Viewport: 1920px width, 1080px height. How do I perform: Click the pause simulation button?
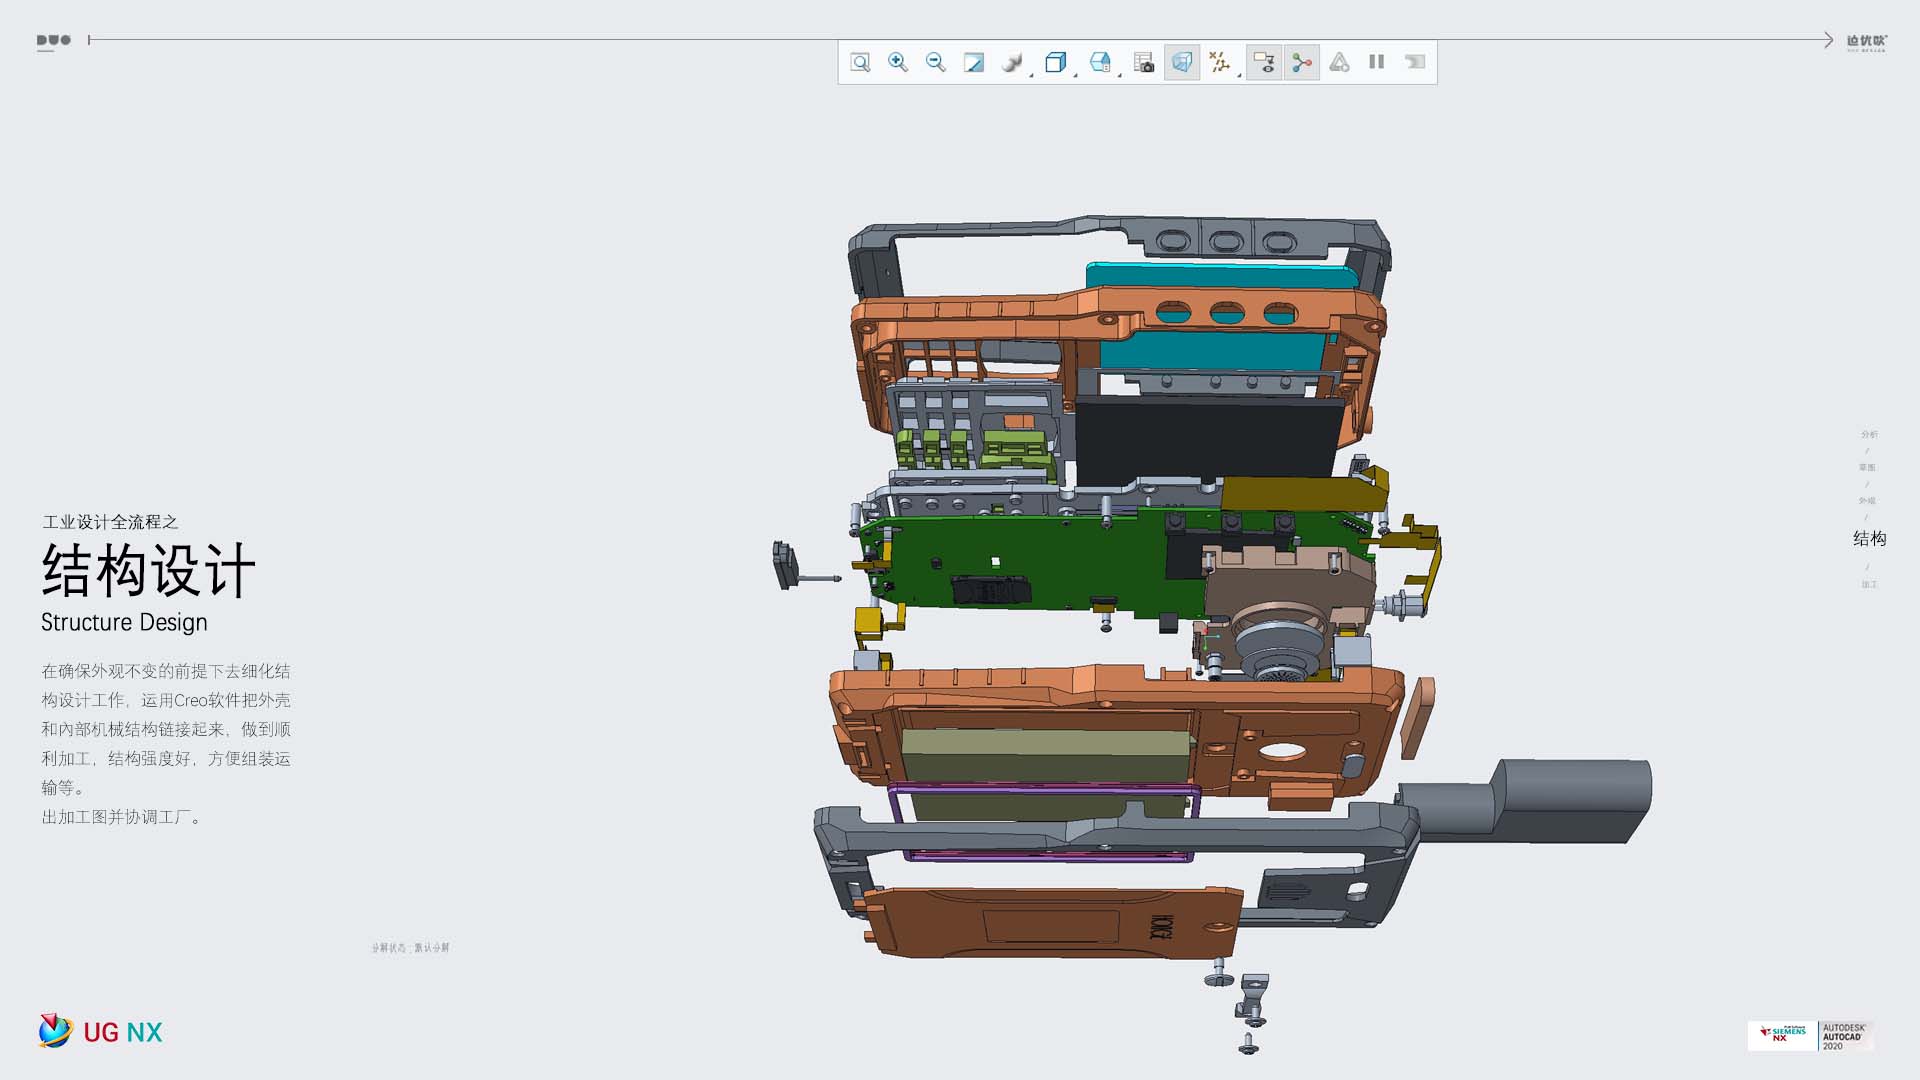1377,62
